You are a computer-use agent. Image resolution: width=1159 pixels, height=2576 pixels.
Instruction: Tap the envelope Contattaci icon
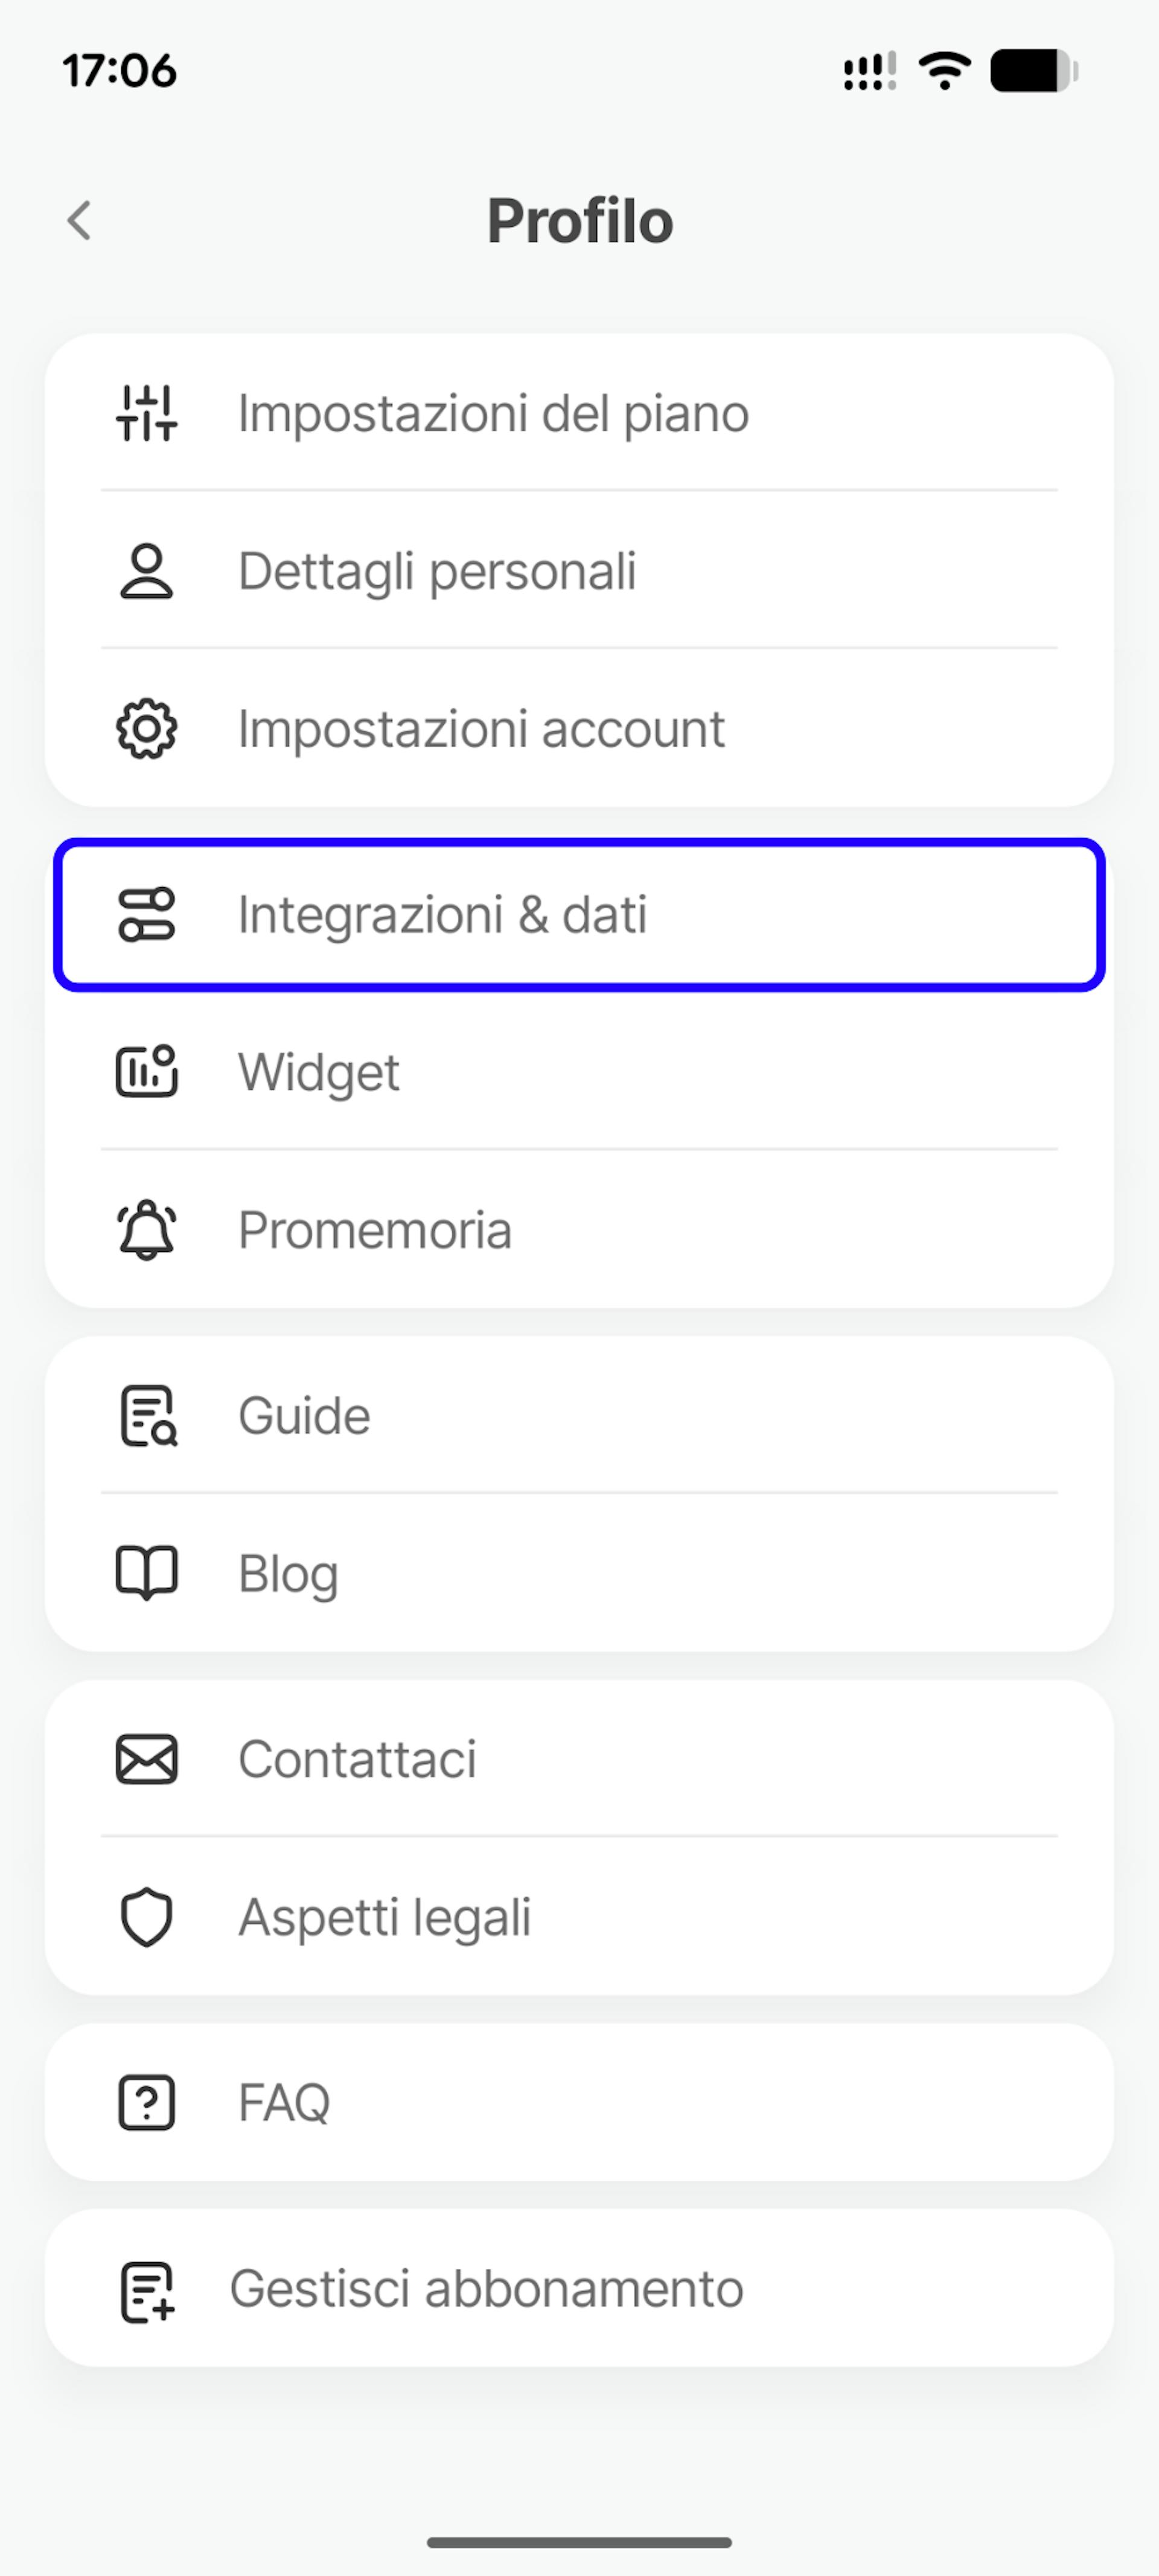pyautogui.click(x=147, y=1760)
